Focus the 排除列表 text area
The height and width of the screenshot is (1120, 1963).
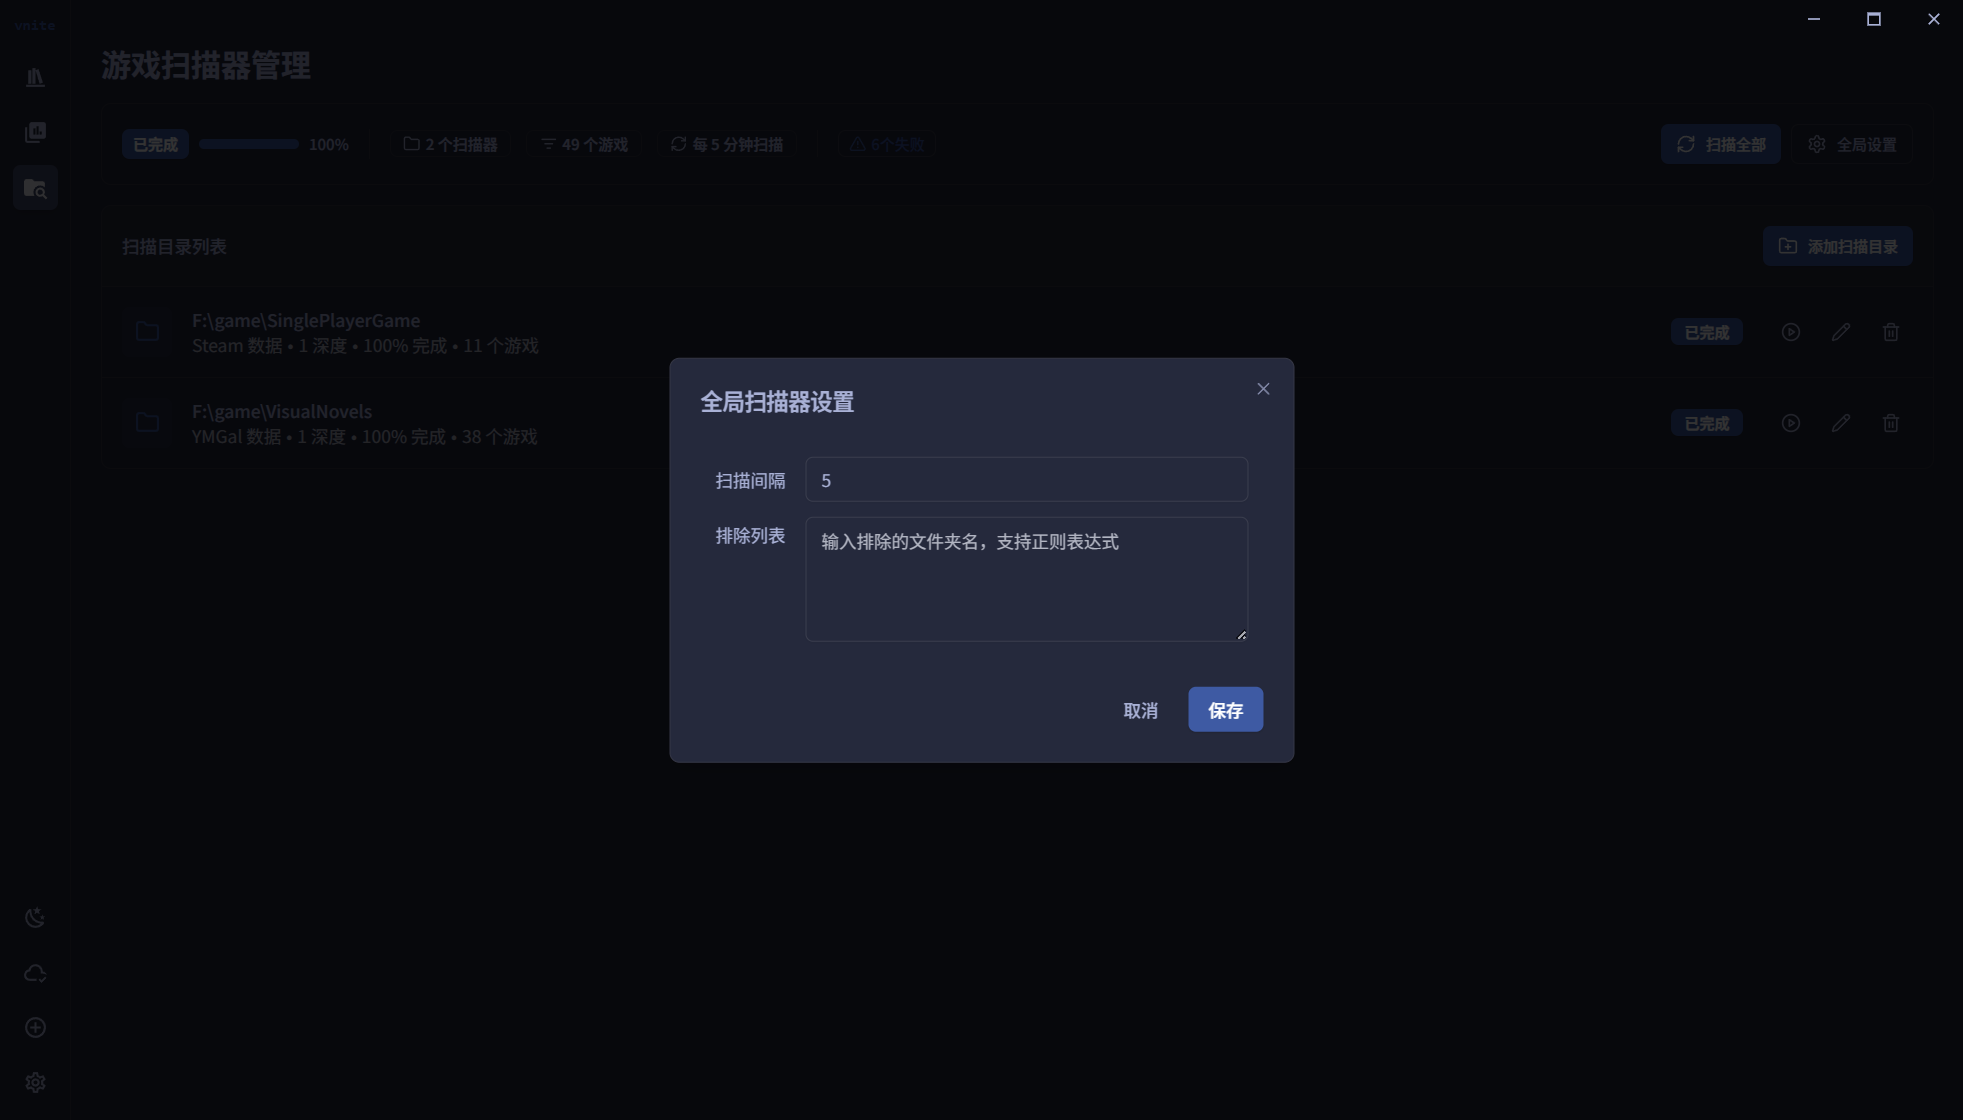point(1026,579)
